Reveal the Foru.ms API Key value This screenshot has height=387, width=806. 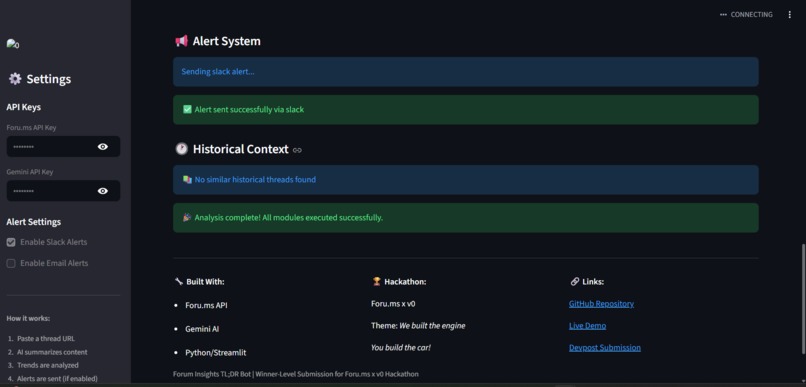[x=103, y=146]
